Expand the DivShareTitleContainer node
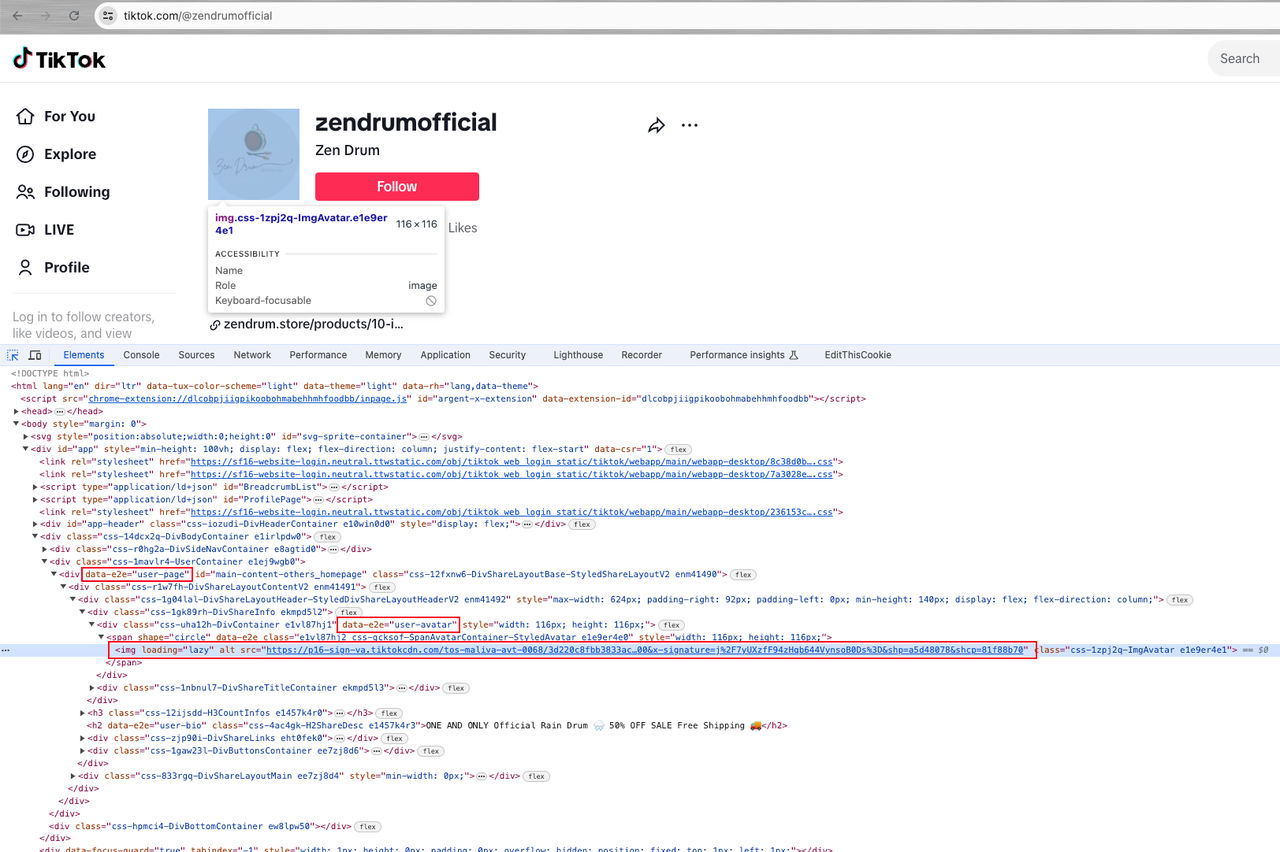 point(93,688)
